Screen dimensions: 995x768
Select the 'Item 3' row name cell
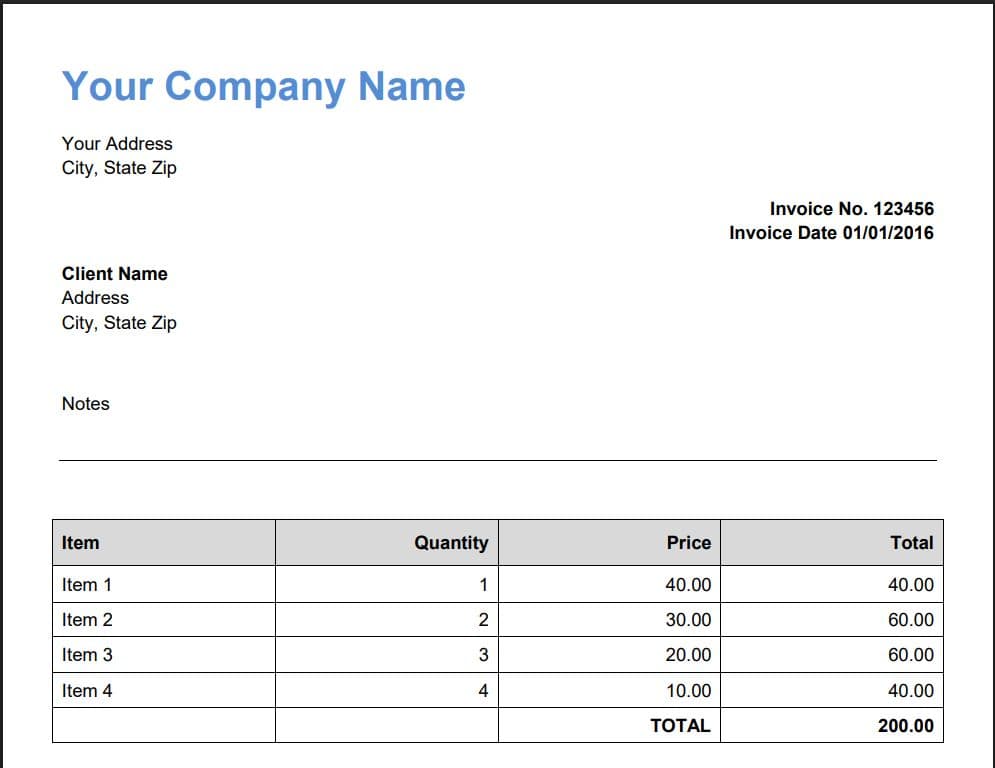coord(87,655)
